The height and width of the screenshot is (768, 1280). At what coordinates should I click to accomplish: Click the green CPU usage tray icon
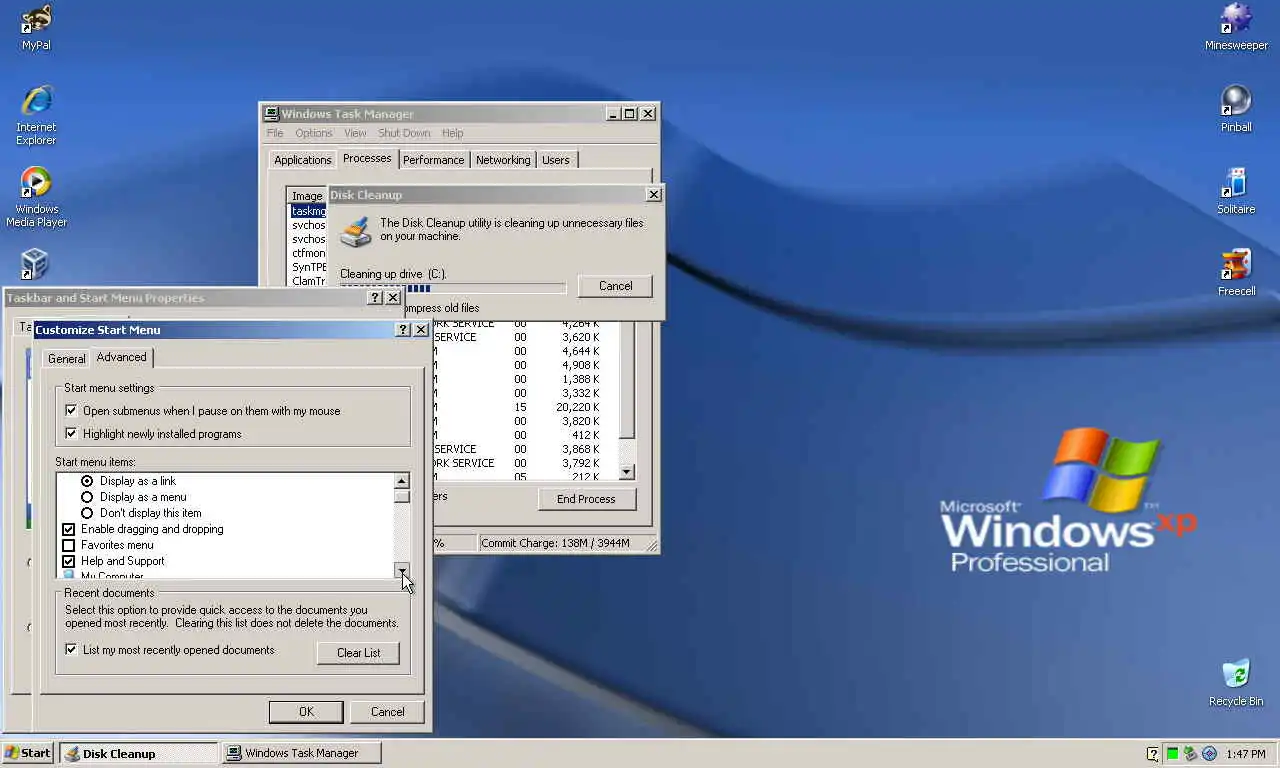coord(1172,753)
